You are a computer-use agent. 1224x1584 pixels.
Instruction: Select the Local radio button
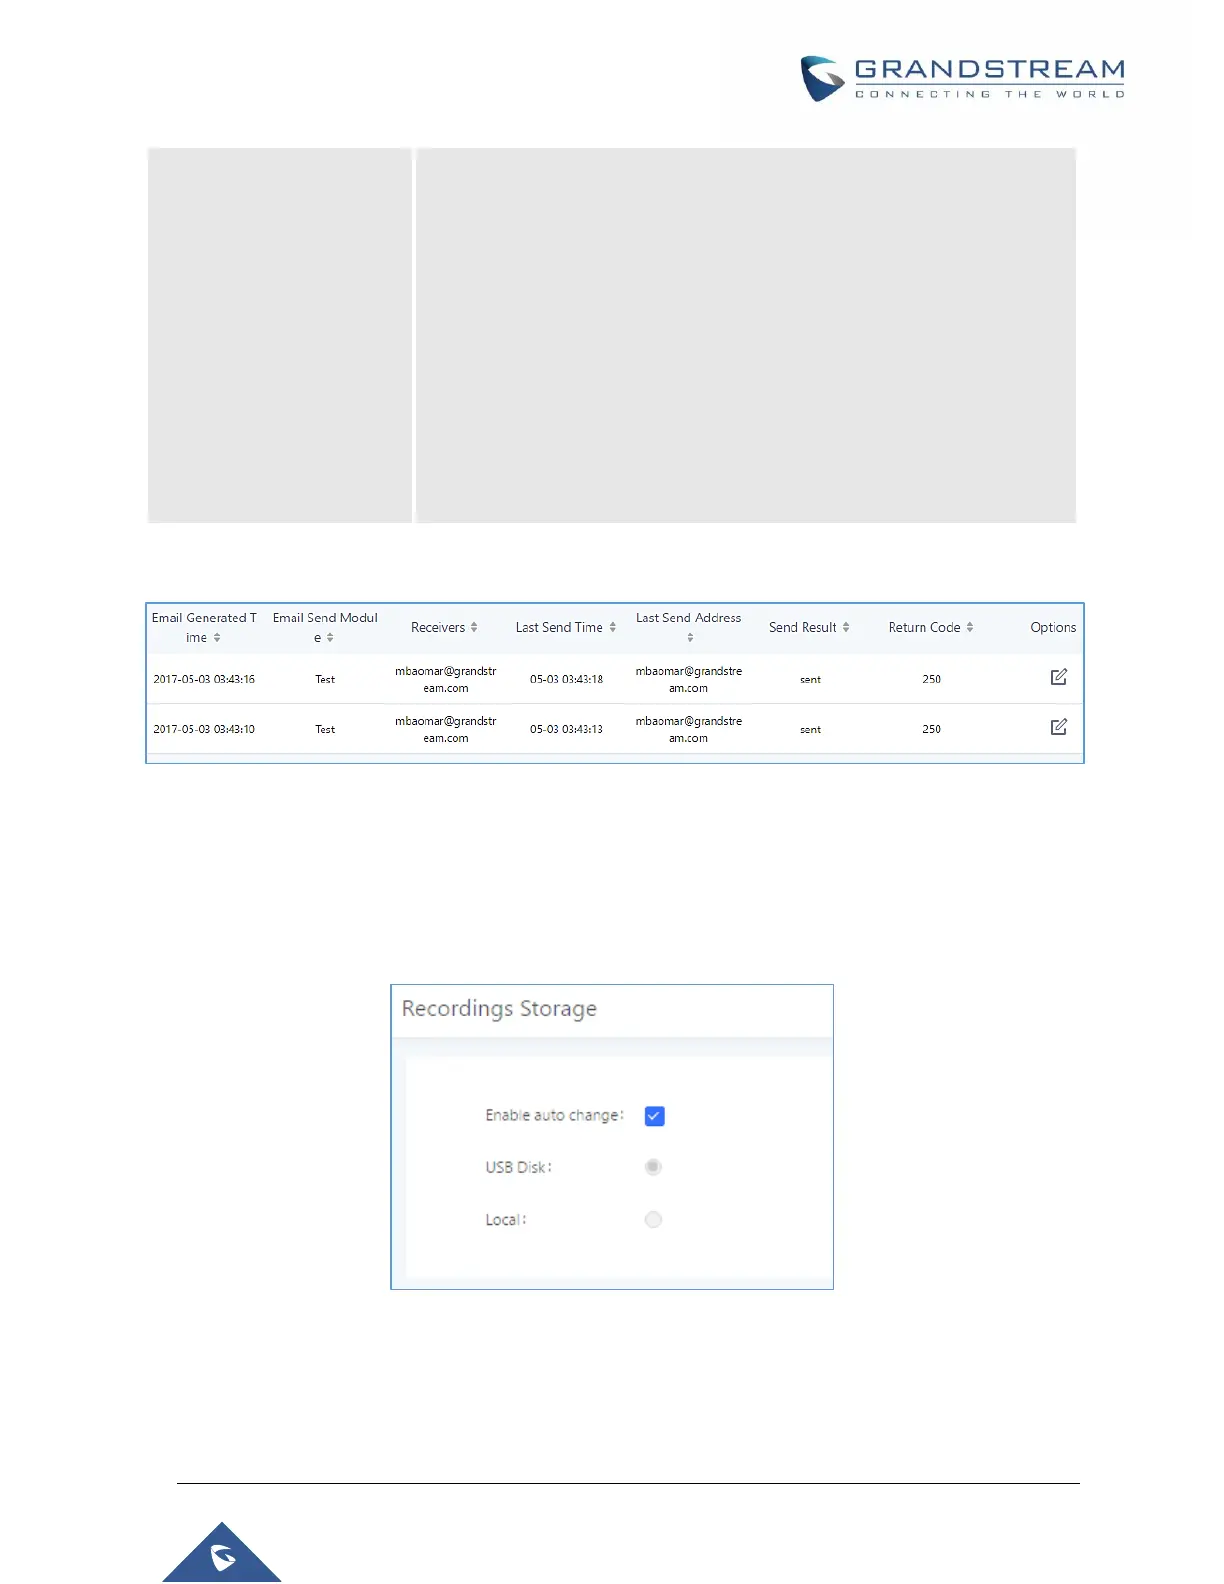click(653, 1220)
